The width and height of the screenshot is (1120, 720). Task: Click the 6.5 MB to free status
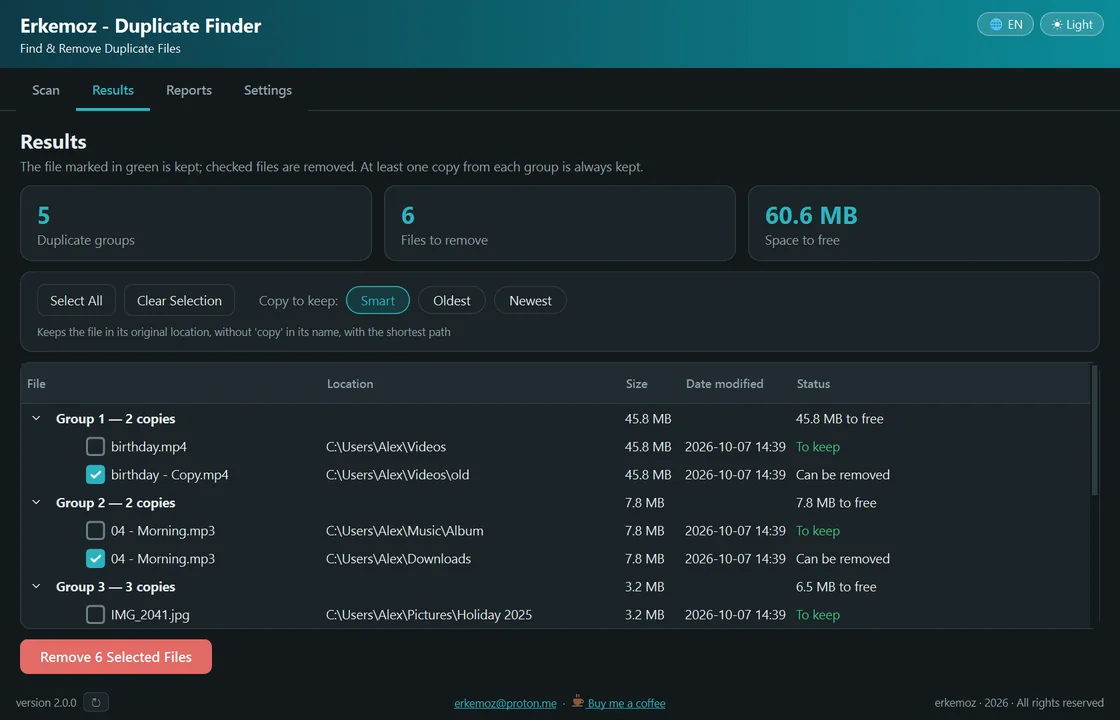click(836, 586)
